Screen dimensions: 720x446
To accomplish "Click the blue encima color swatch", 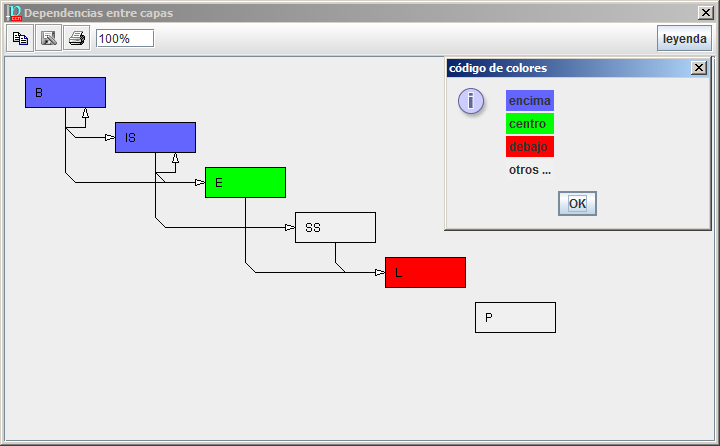I will (x=529, y=101).
